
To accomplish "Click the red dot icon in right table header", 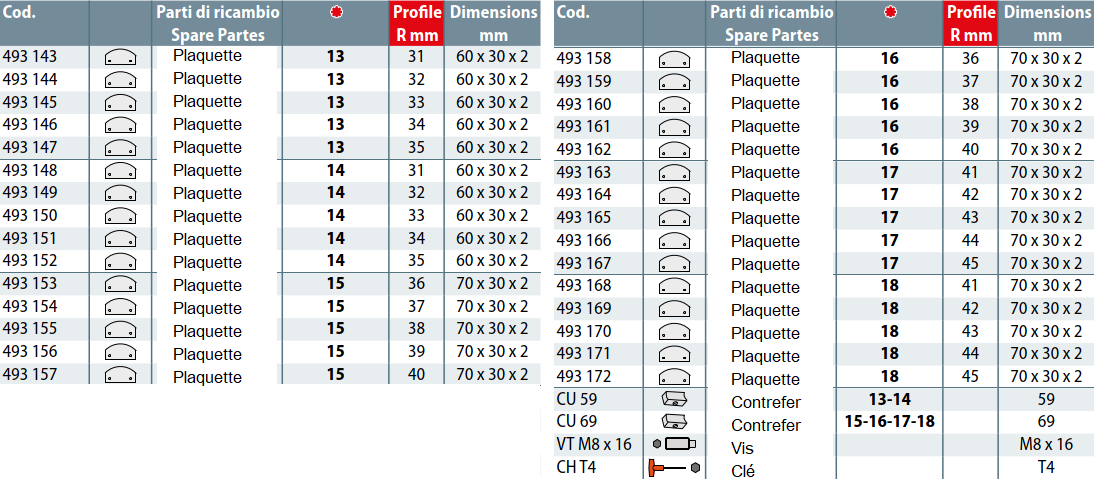I will [890, 13].
